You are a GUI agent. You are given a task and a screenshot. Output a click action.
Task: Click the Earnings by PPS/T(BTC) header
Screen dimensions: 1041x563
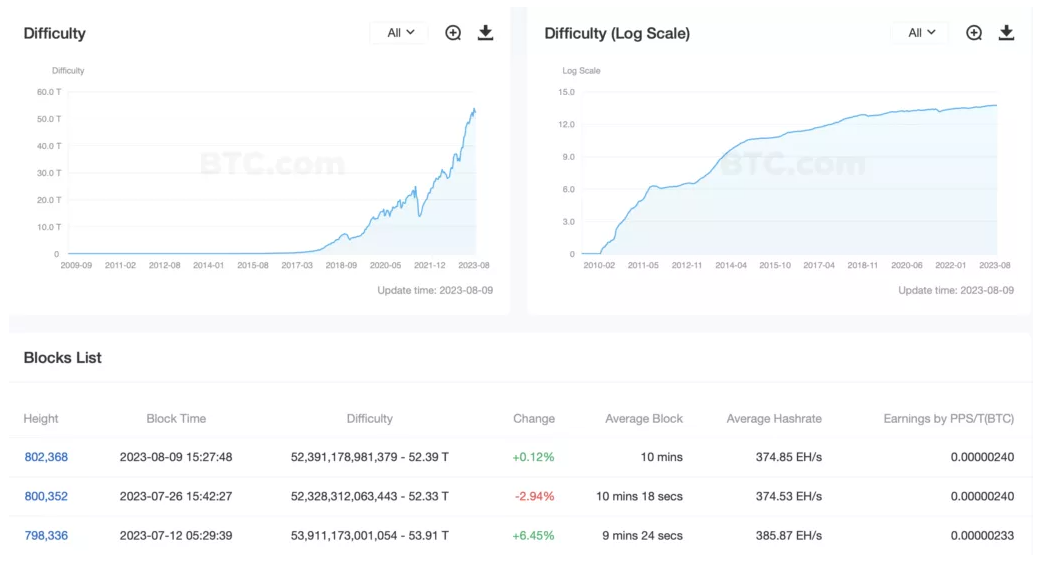[x=948, y=419]
